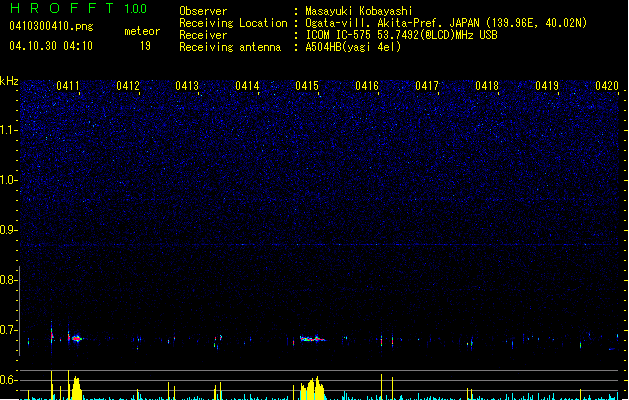This screenshot has width=629, height=400.
Task: Click the bright meteor echo near 0411
Action: (75, 339)
